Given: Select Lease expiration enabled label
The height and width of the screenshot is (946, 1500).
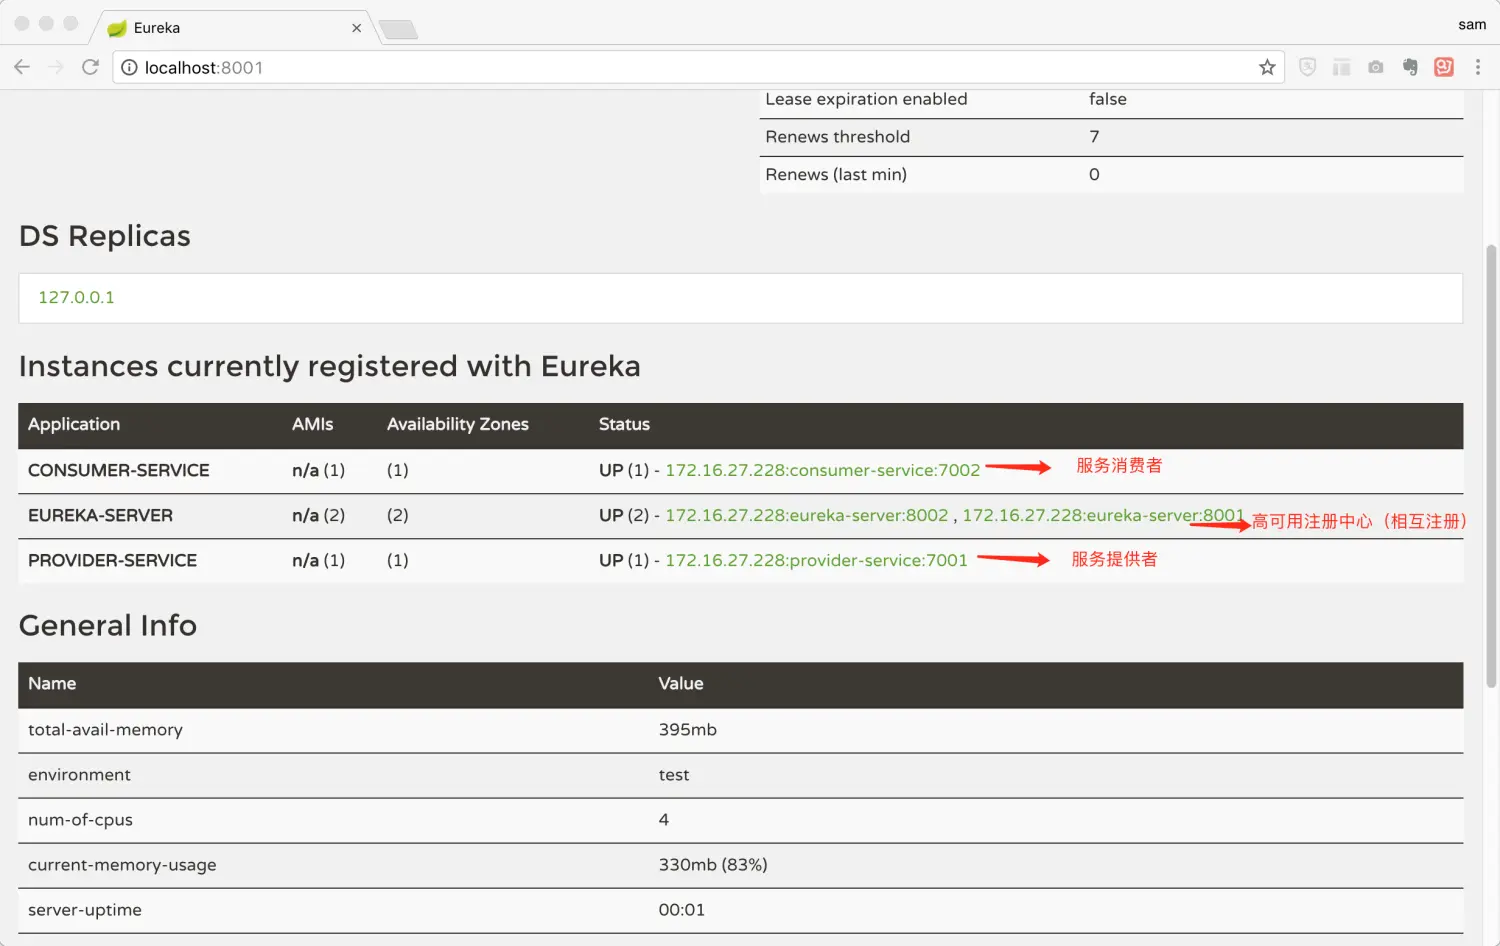Looking at the screenshot, I should [866, 99].
